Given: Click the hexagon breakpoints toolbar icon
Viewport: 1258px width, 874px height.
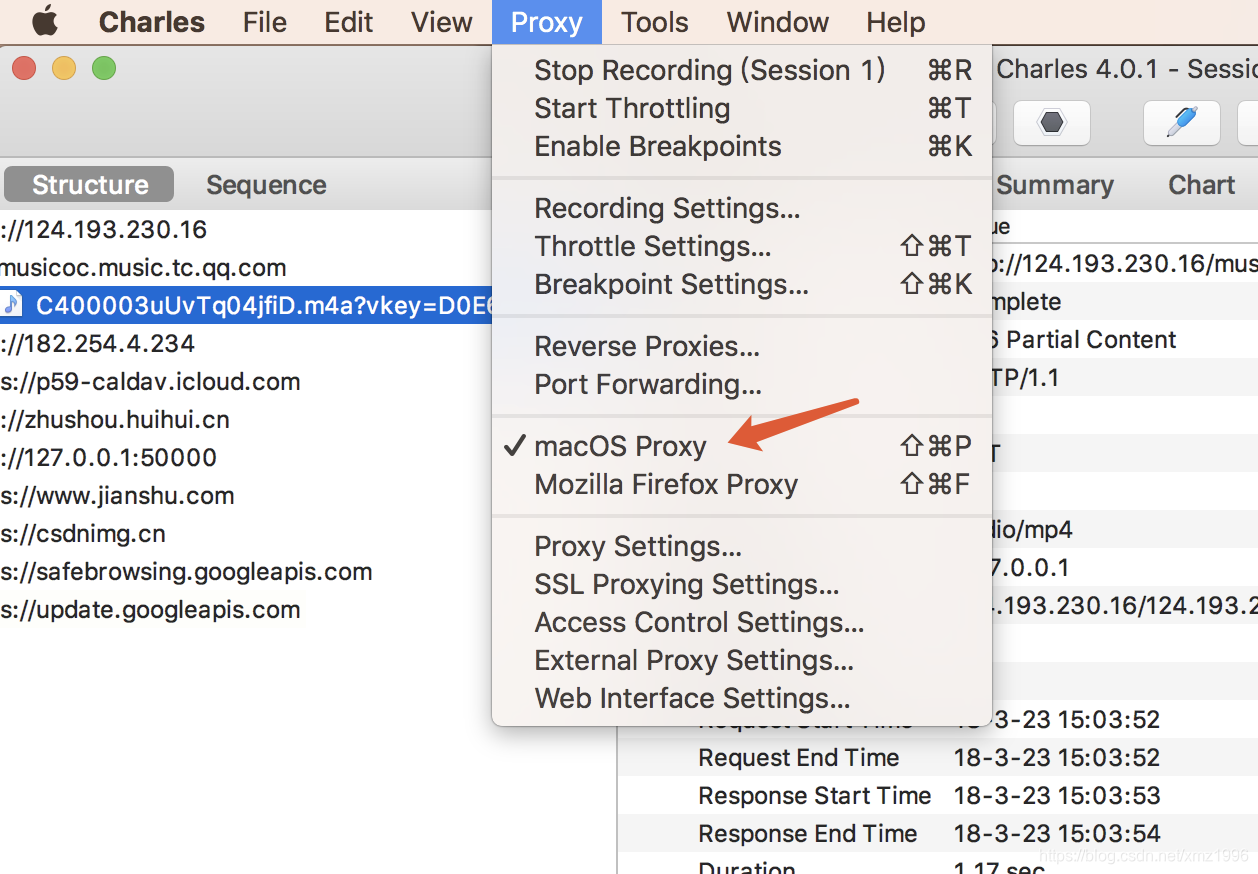Looking at the screenshot, I should pos(1051,123).
